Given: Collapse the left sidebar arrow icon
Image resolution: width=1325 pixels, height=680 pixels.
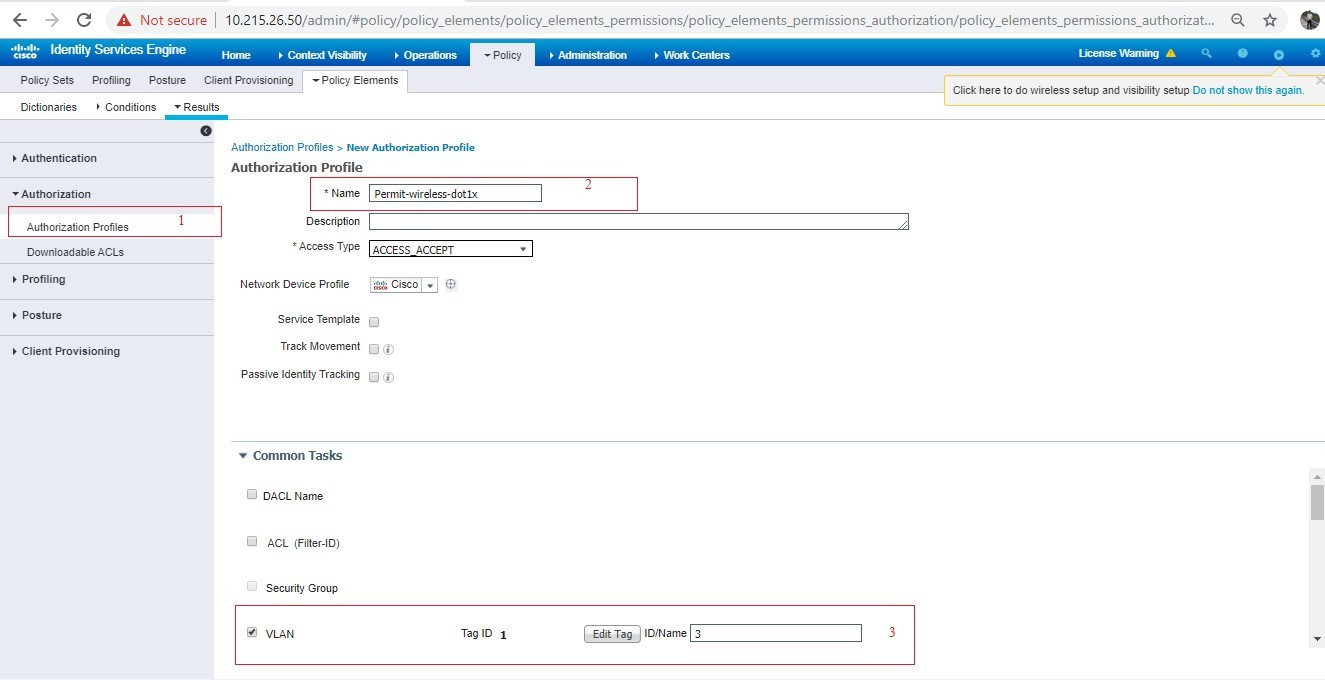Looking at the screenshot, I should coord(206,131).
